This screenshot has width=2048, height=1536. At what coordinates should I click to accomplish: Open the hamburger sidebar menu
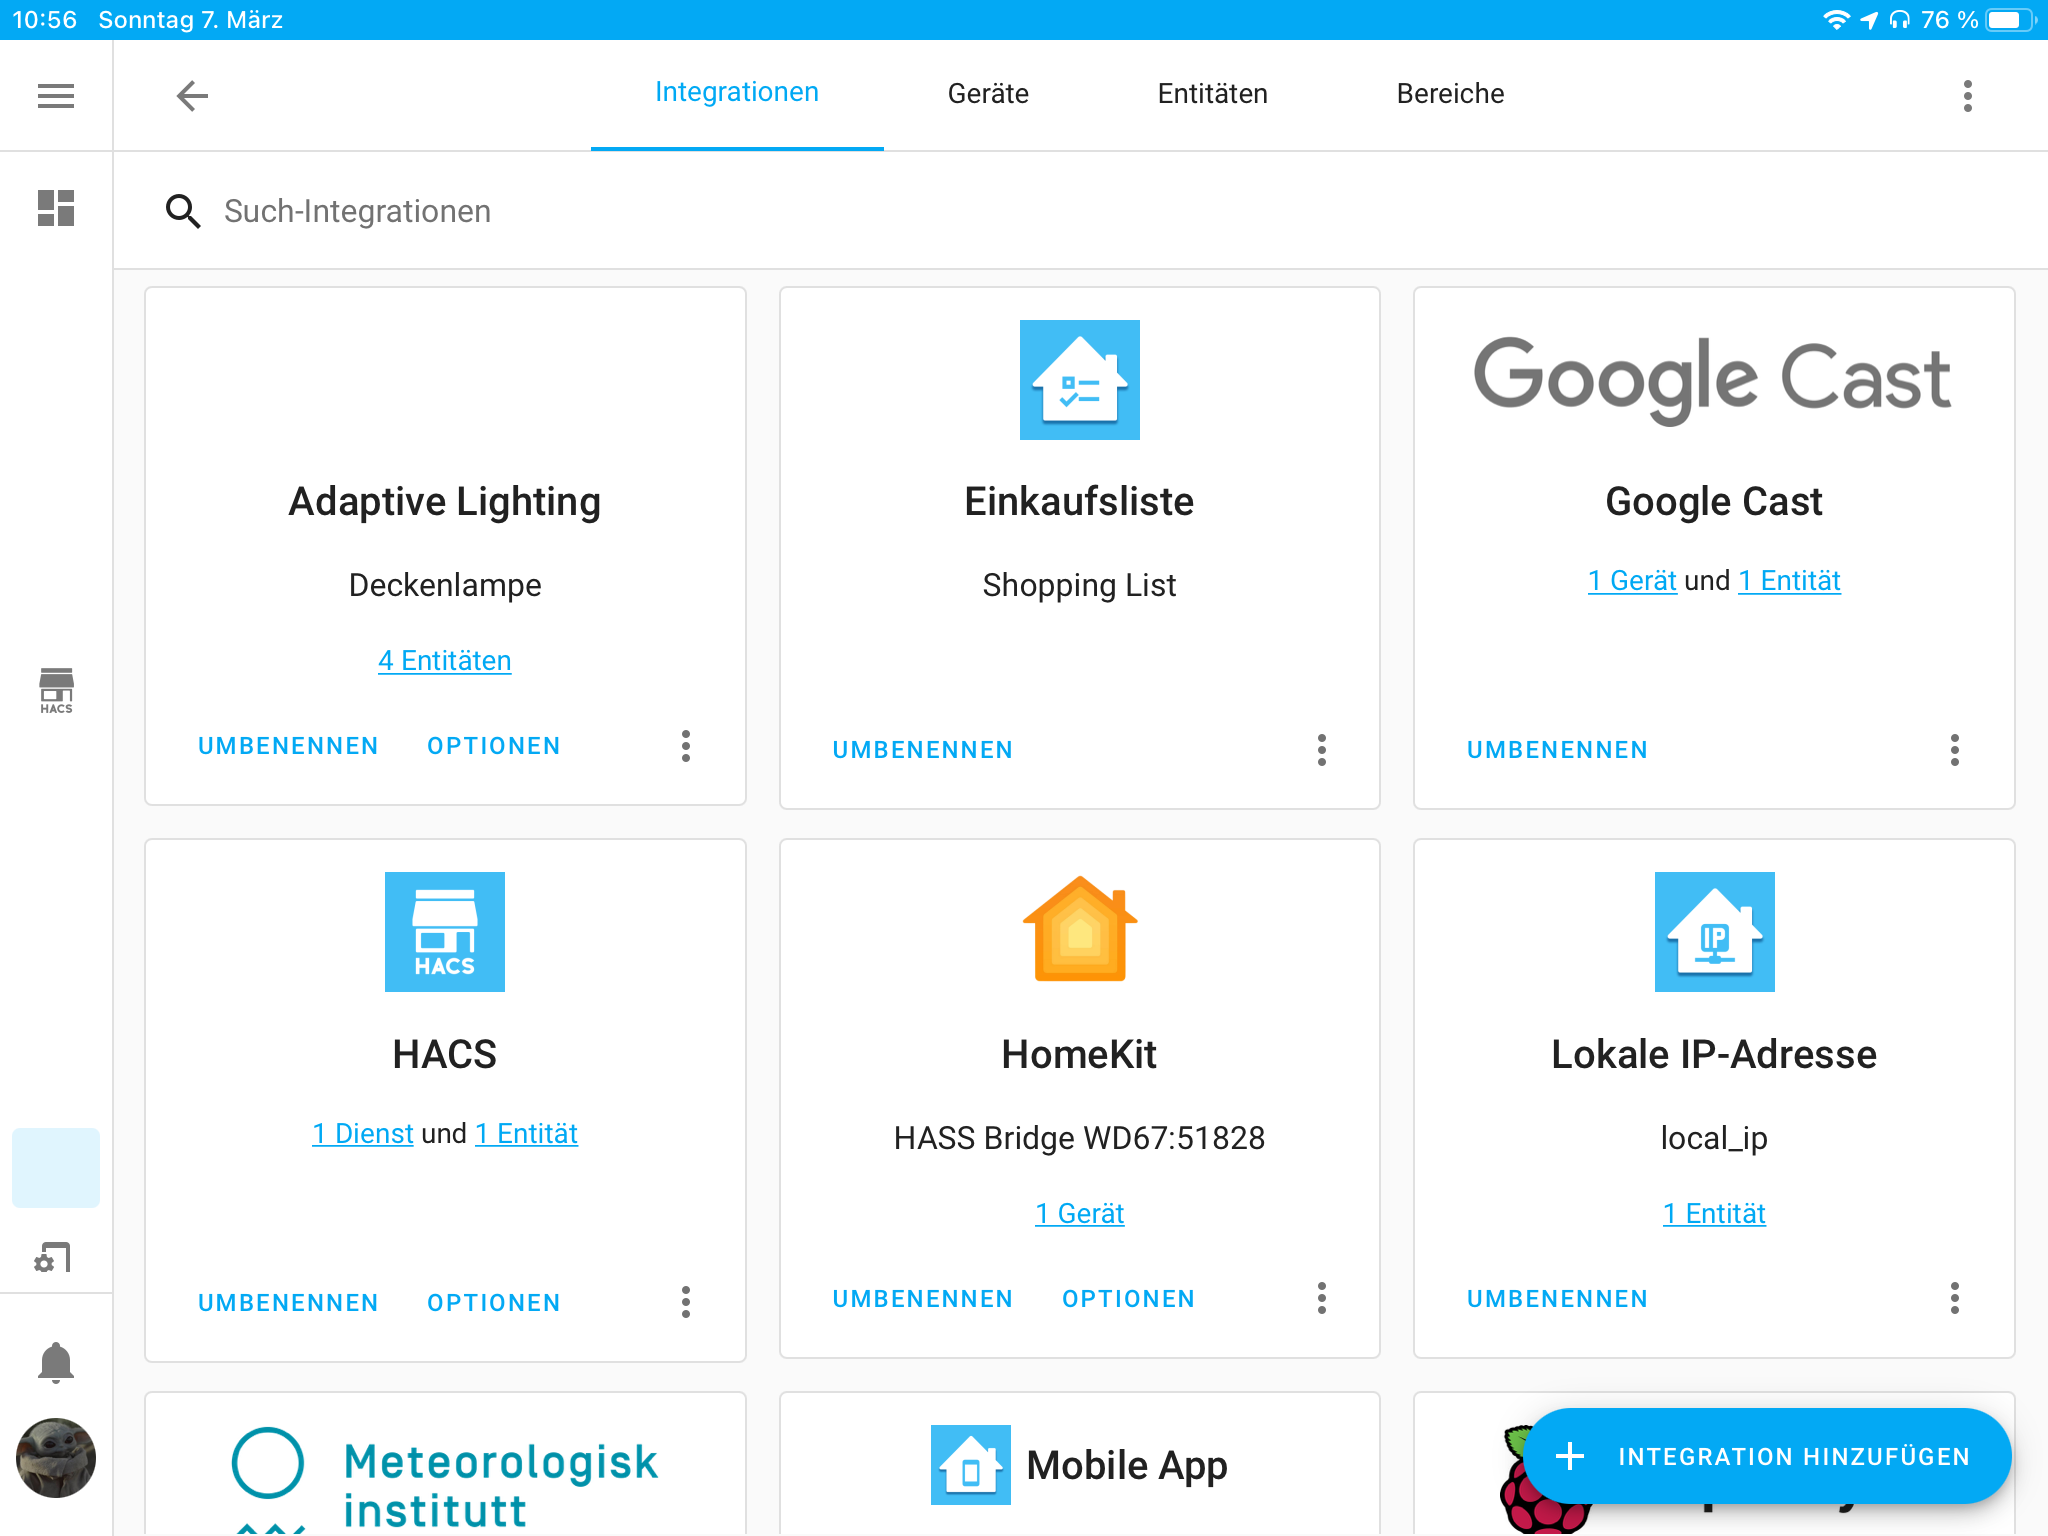coord(56,96)
